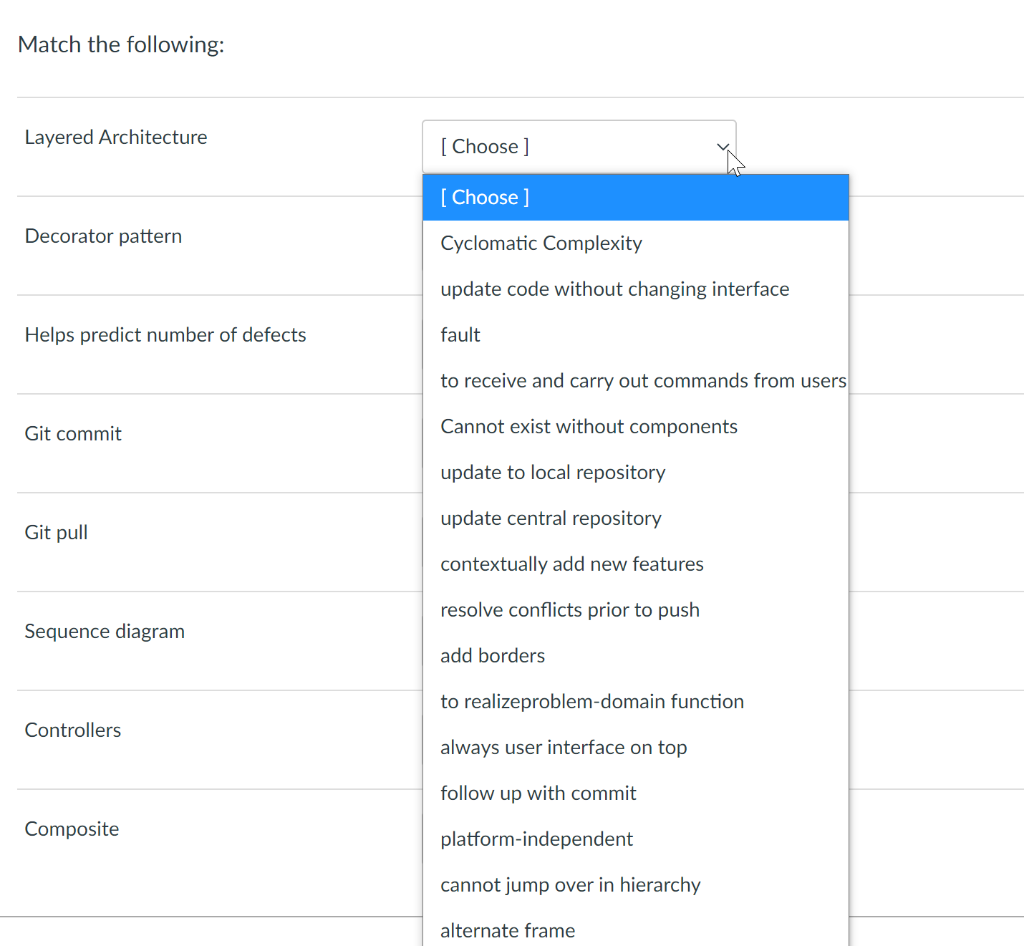Pick 'update central repository' option
This screenshot has width=1024, height=946.
tap(551, 518)
